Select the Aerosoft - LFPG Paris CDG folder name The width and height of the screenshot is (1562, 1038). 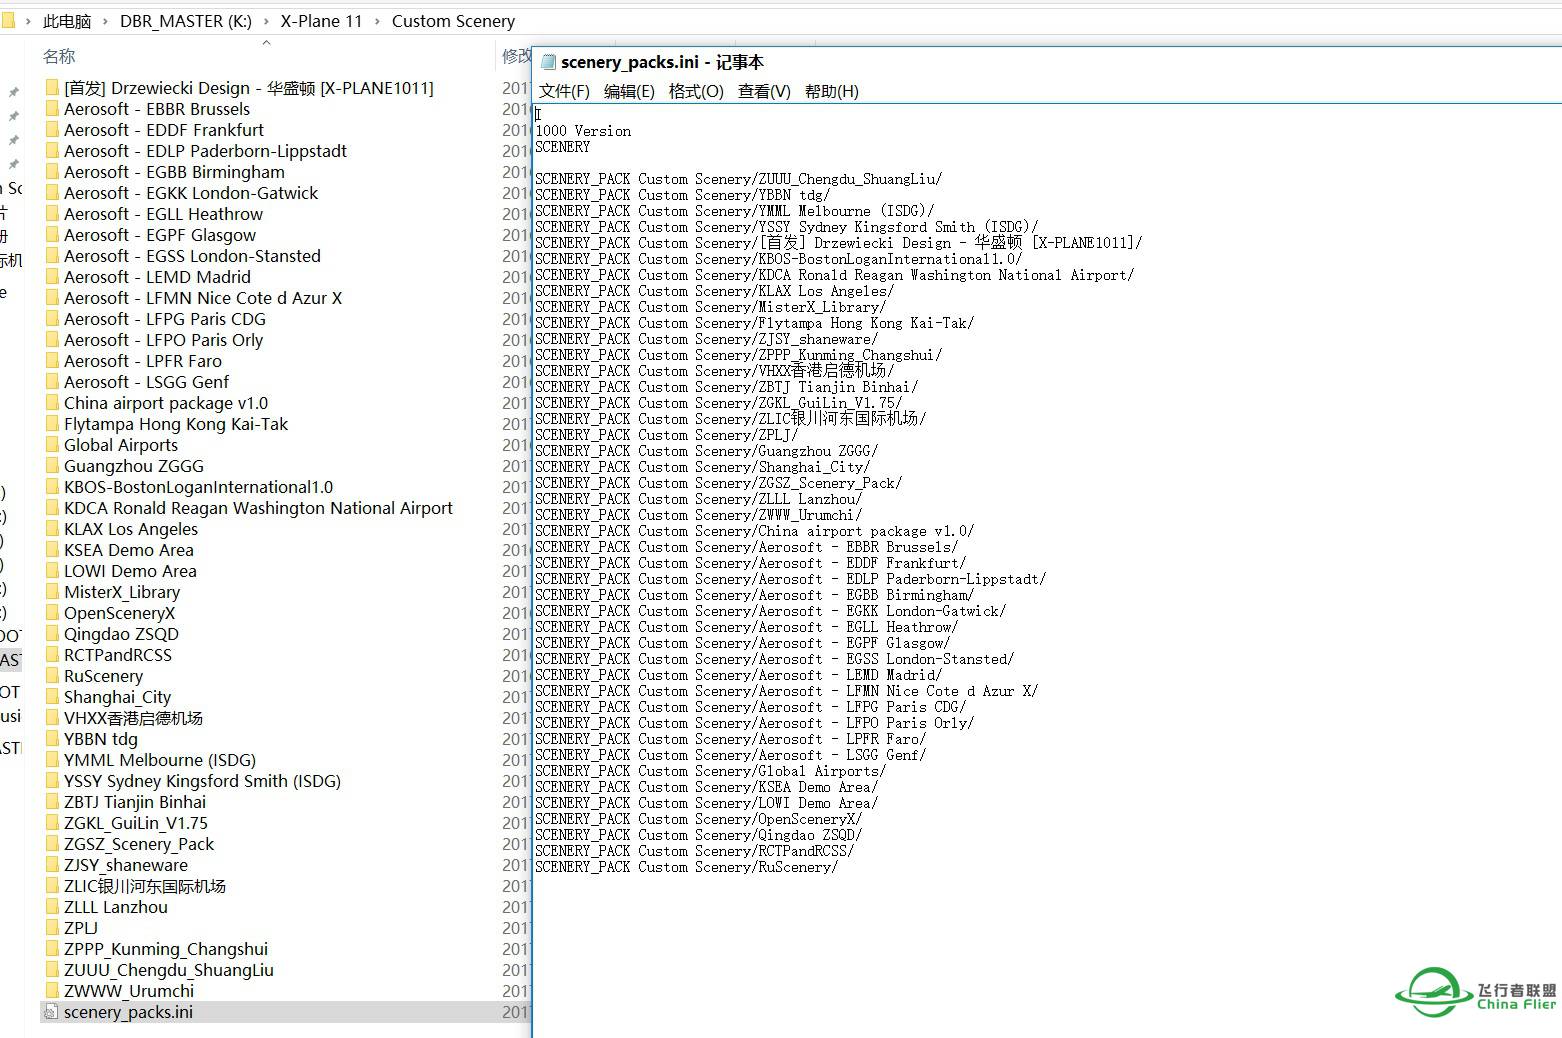(x=165, y=319)
